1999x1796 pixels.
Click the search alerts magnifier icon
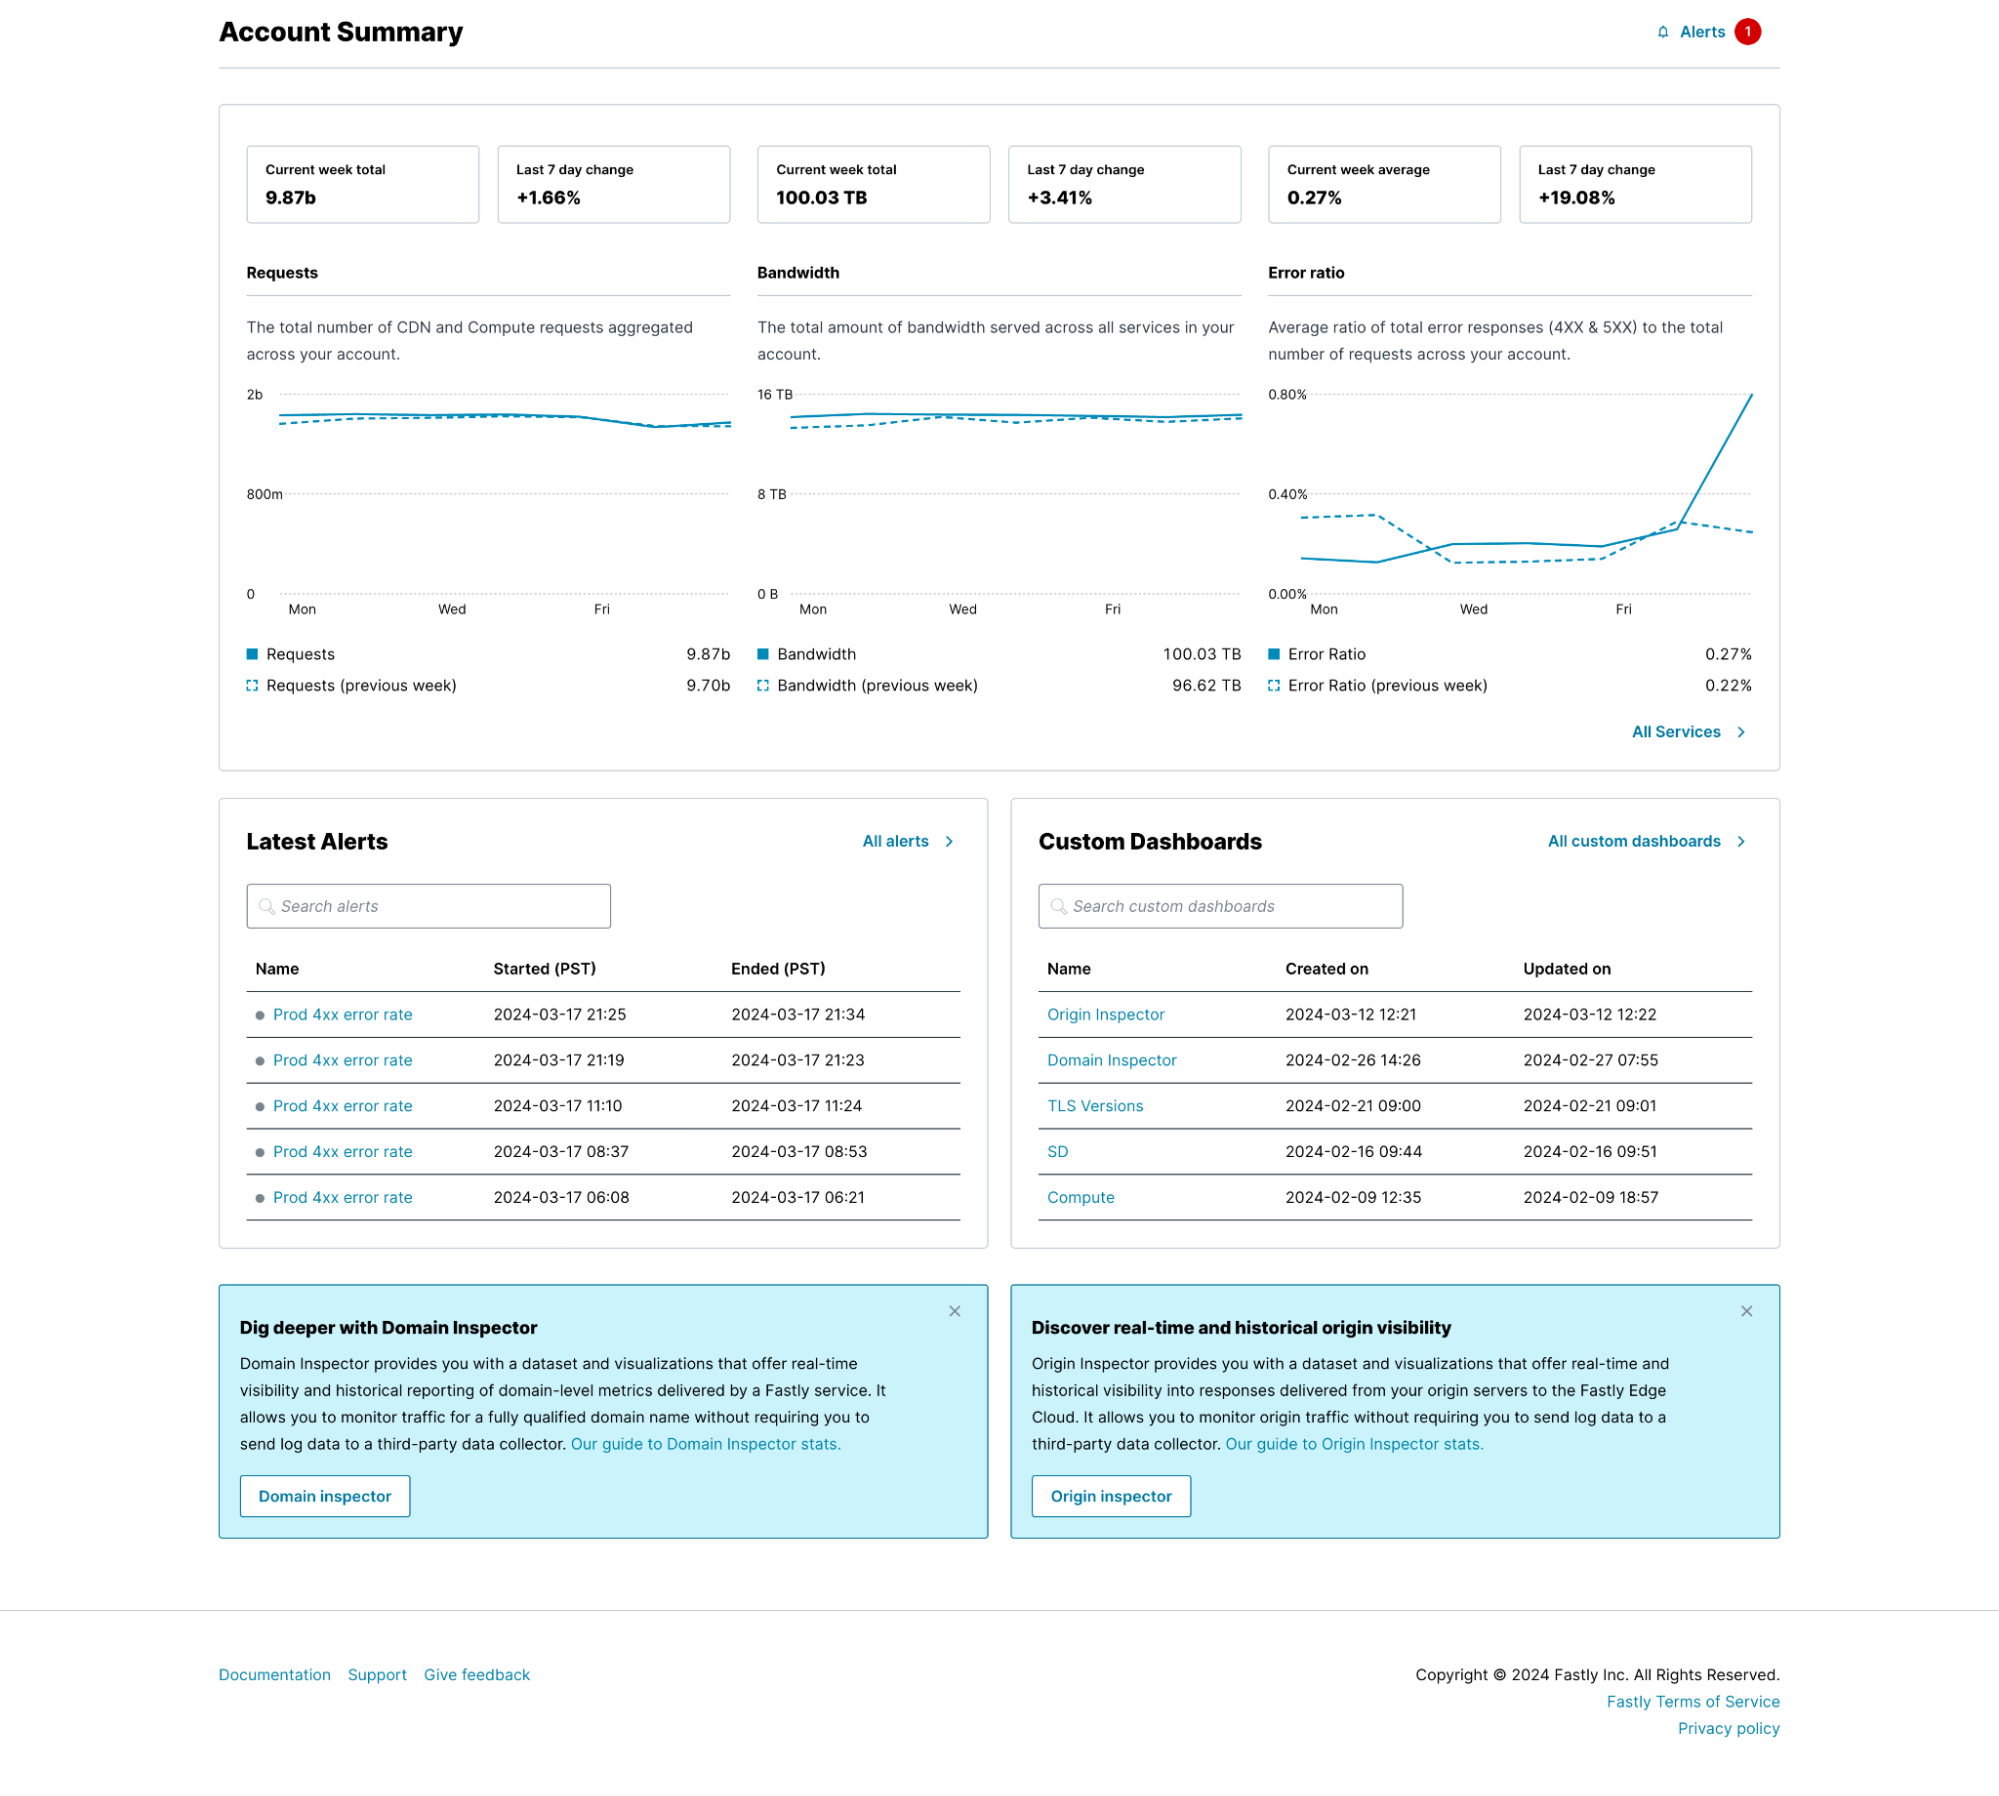pos(267,905)
